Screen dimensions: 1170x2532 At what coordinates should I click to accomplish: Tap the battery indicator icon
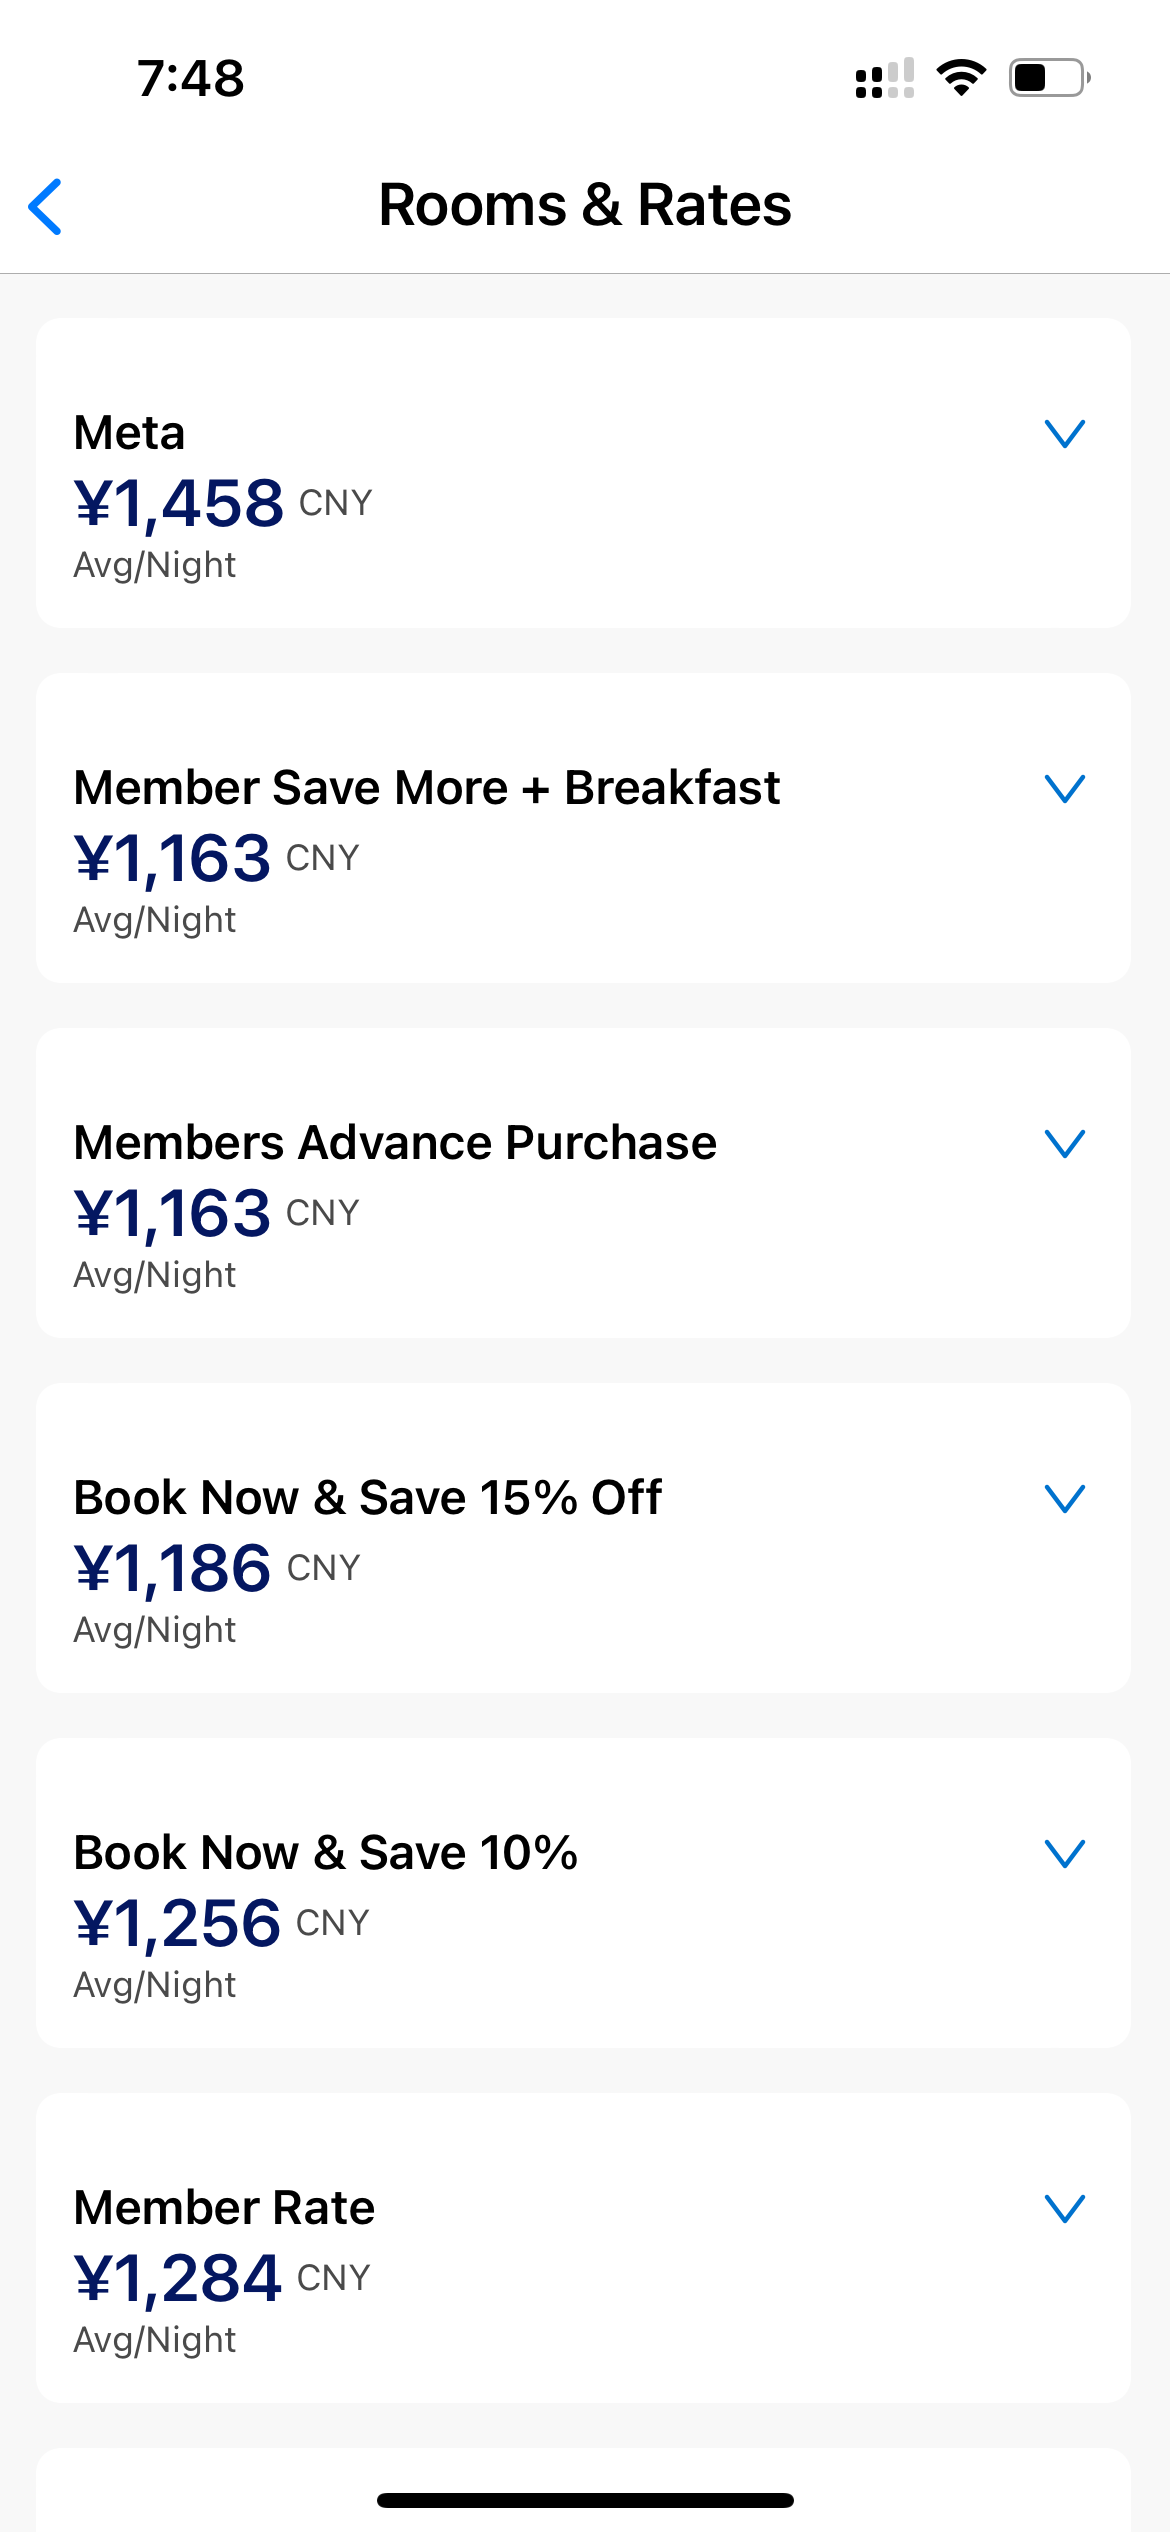coord(1048,78)
